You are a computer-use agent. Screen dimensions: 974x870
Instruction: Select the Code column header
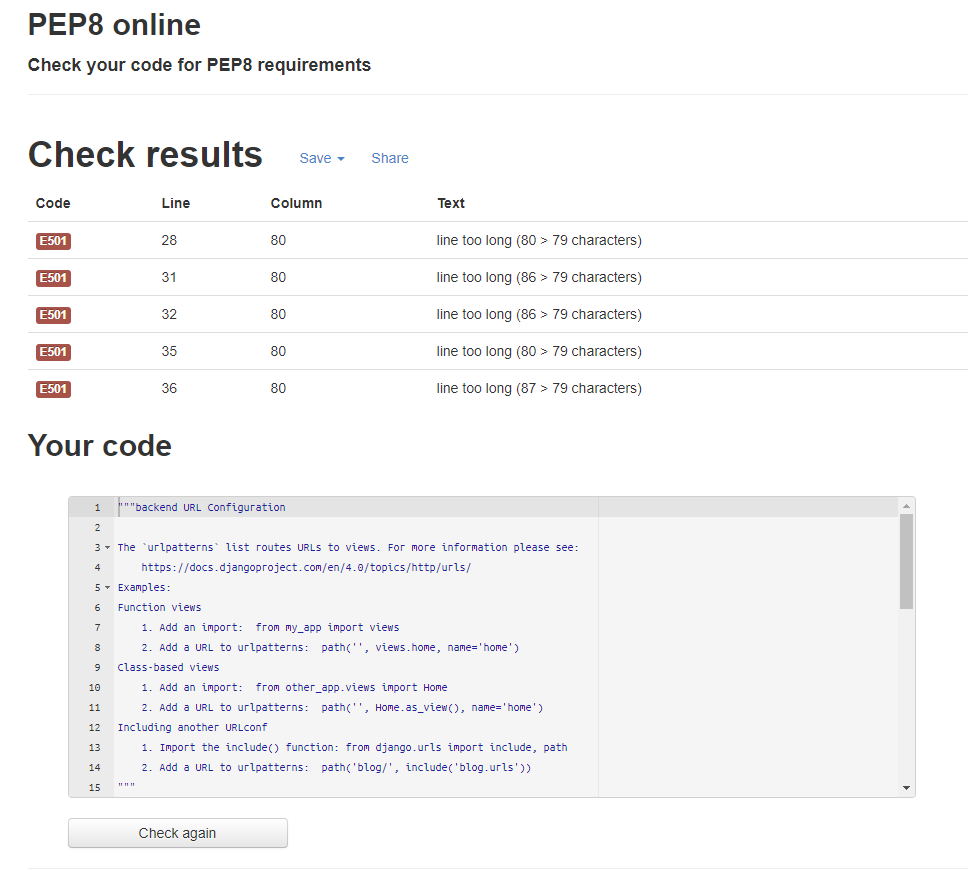53,203
